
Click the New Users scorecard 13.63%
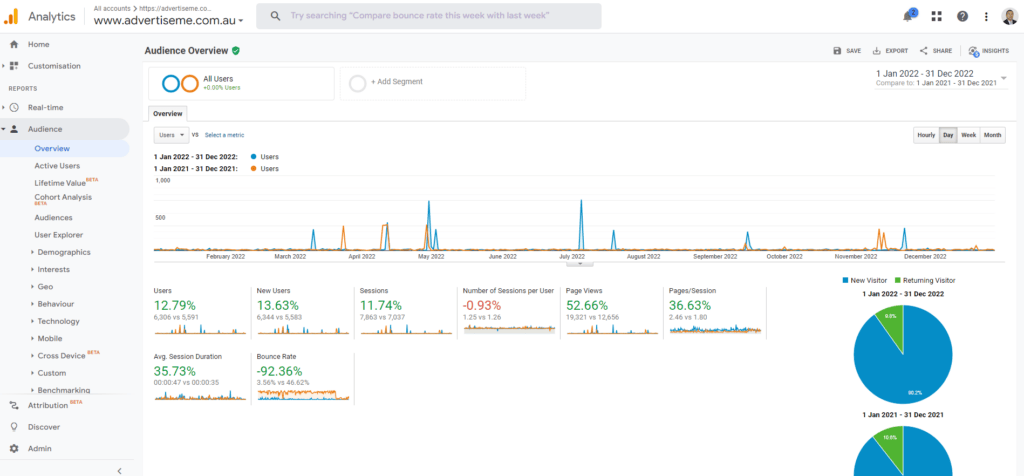pos(303,311)
